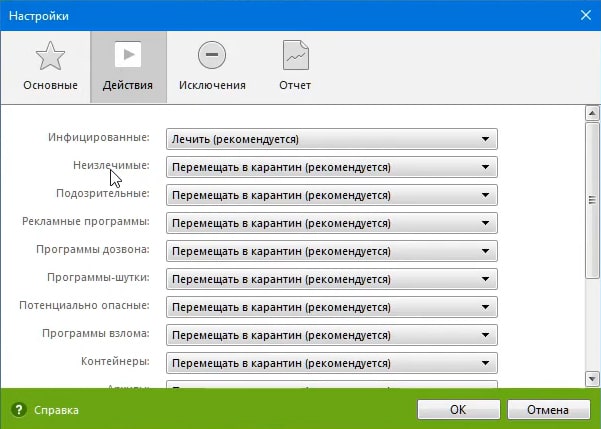The image size is (601, 429).
Task: Click the Отчет chart document icon
Action: pyautogui.click(x=296, y=55)
